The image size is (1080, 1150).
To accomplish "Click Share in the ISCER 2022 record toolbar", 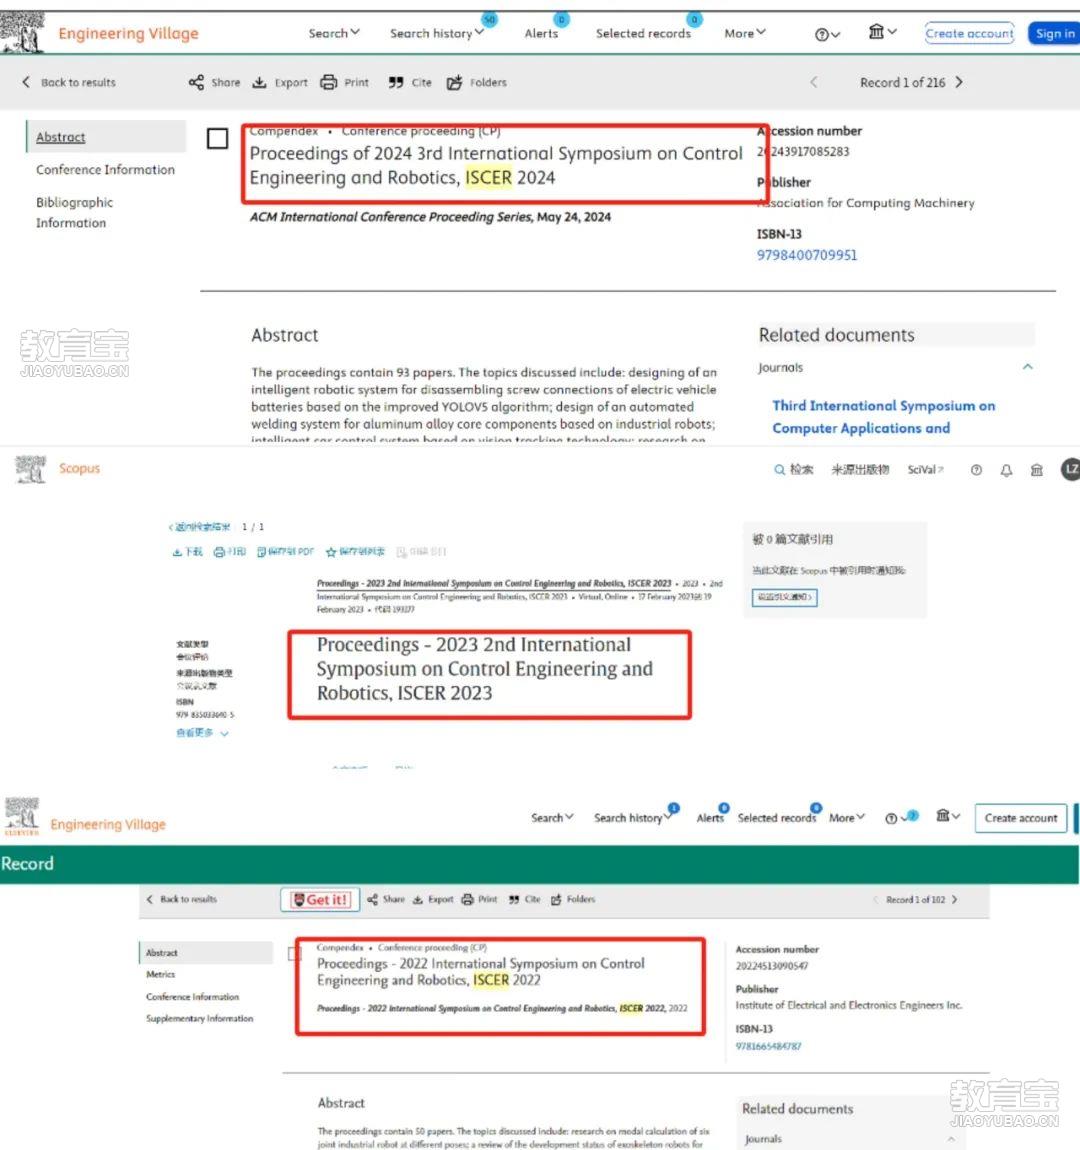I will click(386, 899).
